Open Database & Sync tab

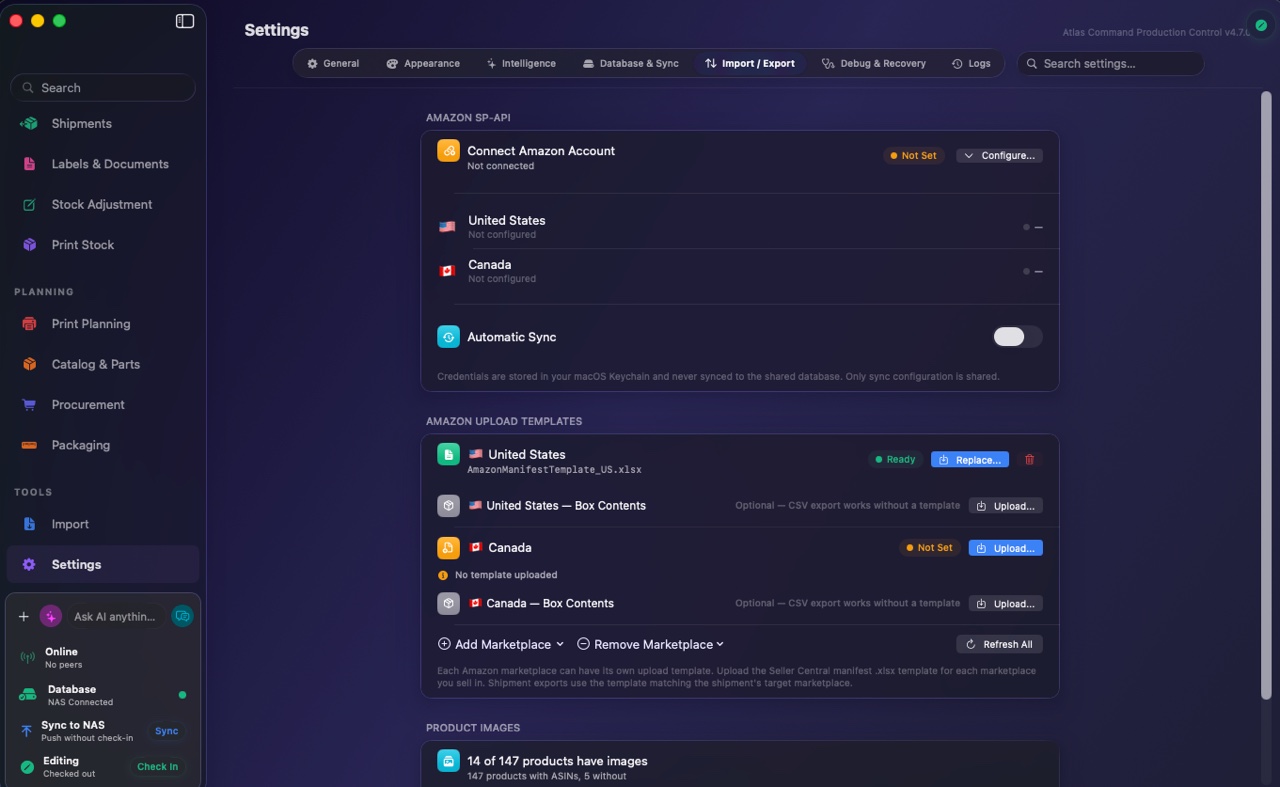click(631, 63)
